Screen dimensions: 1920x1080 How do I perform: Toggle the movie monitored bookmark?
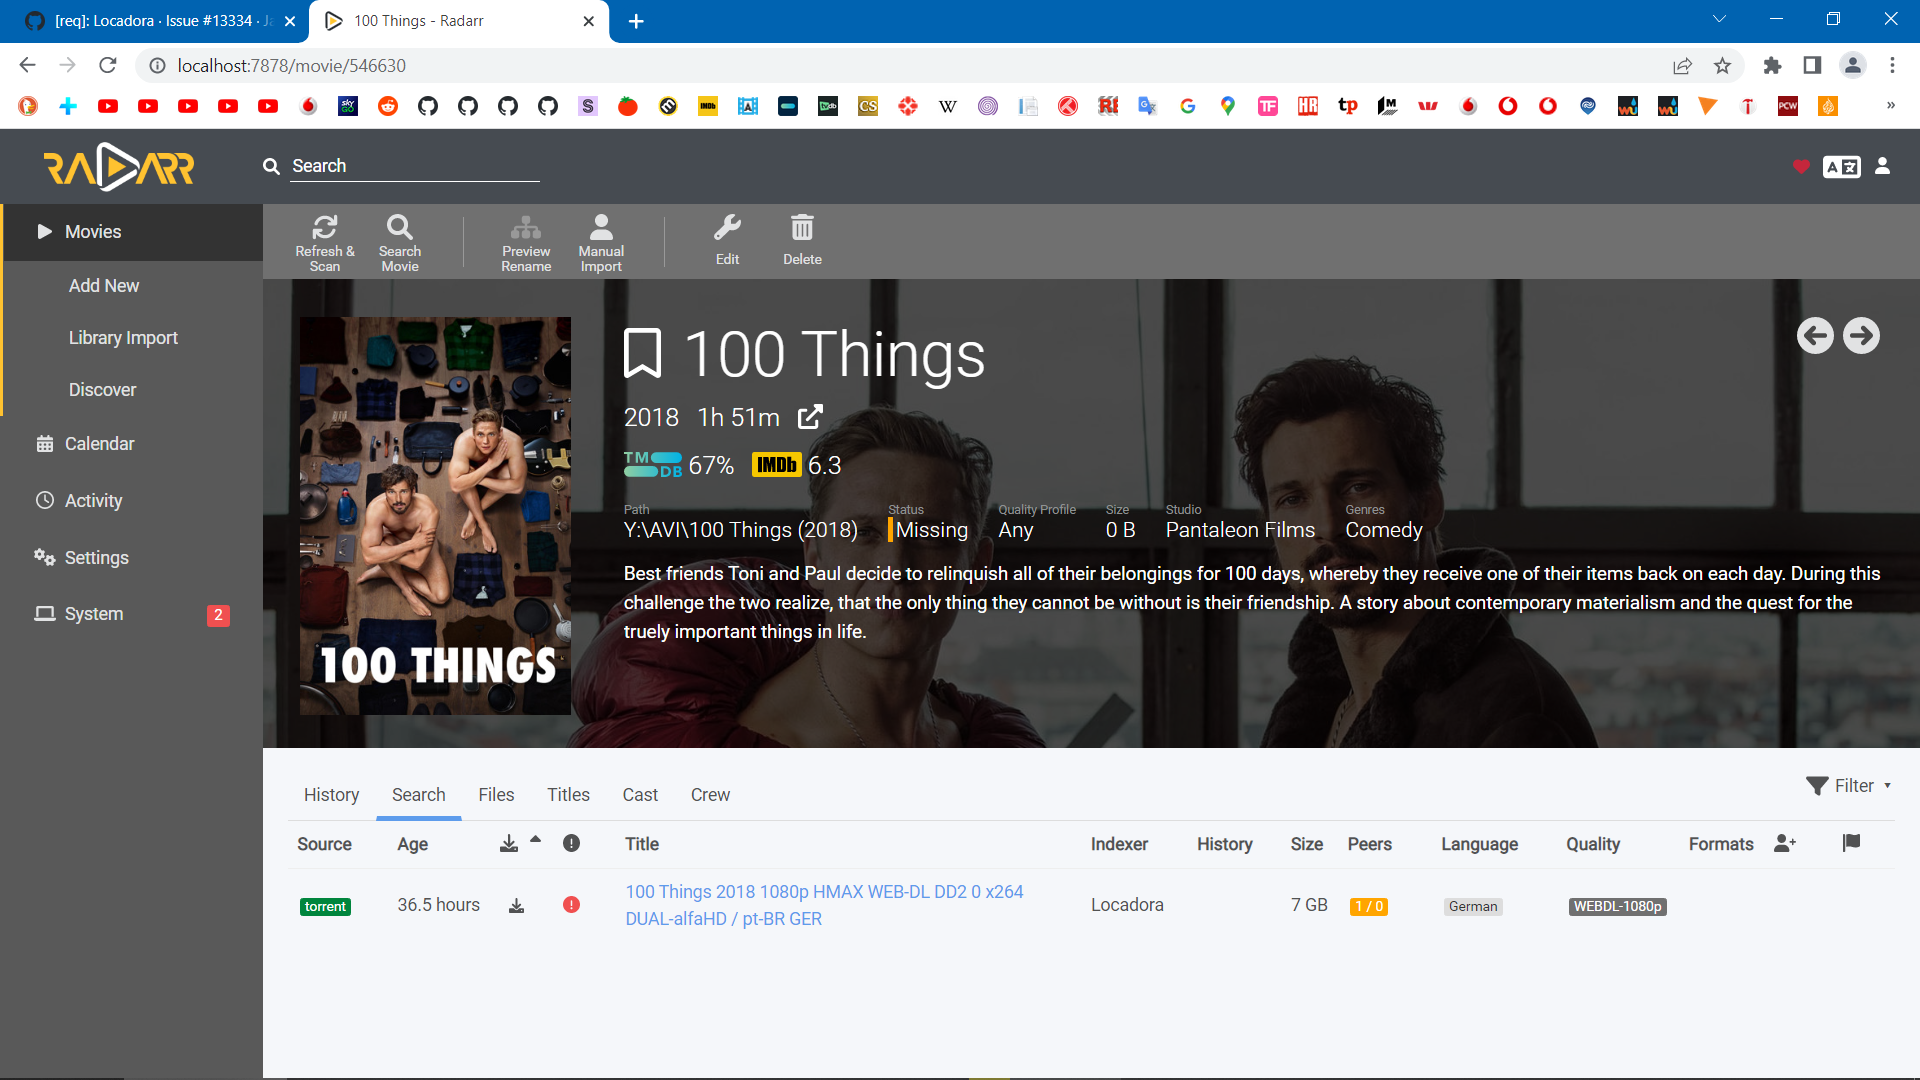(642, 354)
